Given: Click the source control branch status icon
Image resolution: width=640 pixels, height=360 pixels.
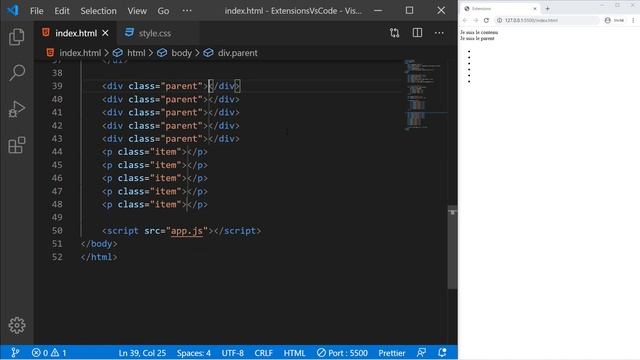Looking at the screenshot, I should [15, 353].
